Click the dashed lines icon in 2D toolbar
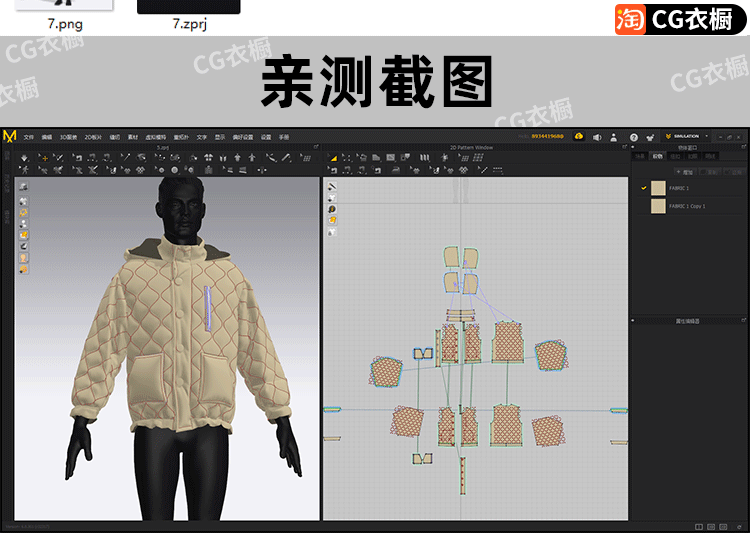The height and width of the screenshot is (534, 750). tap(497, 170)
